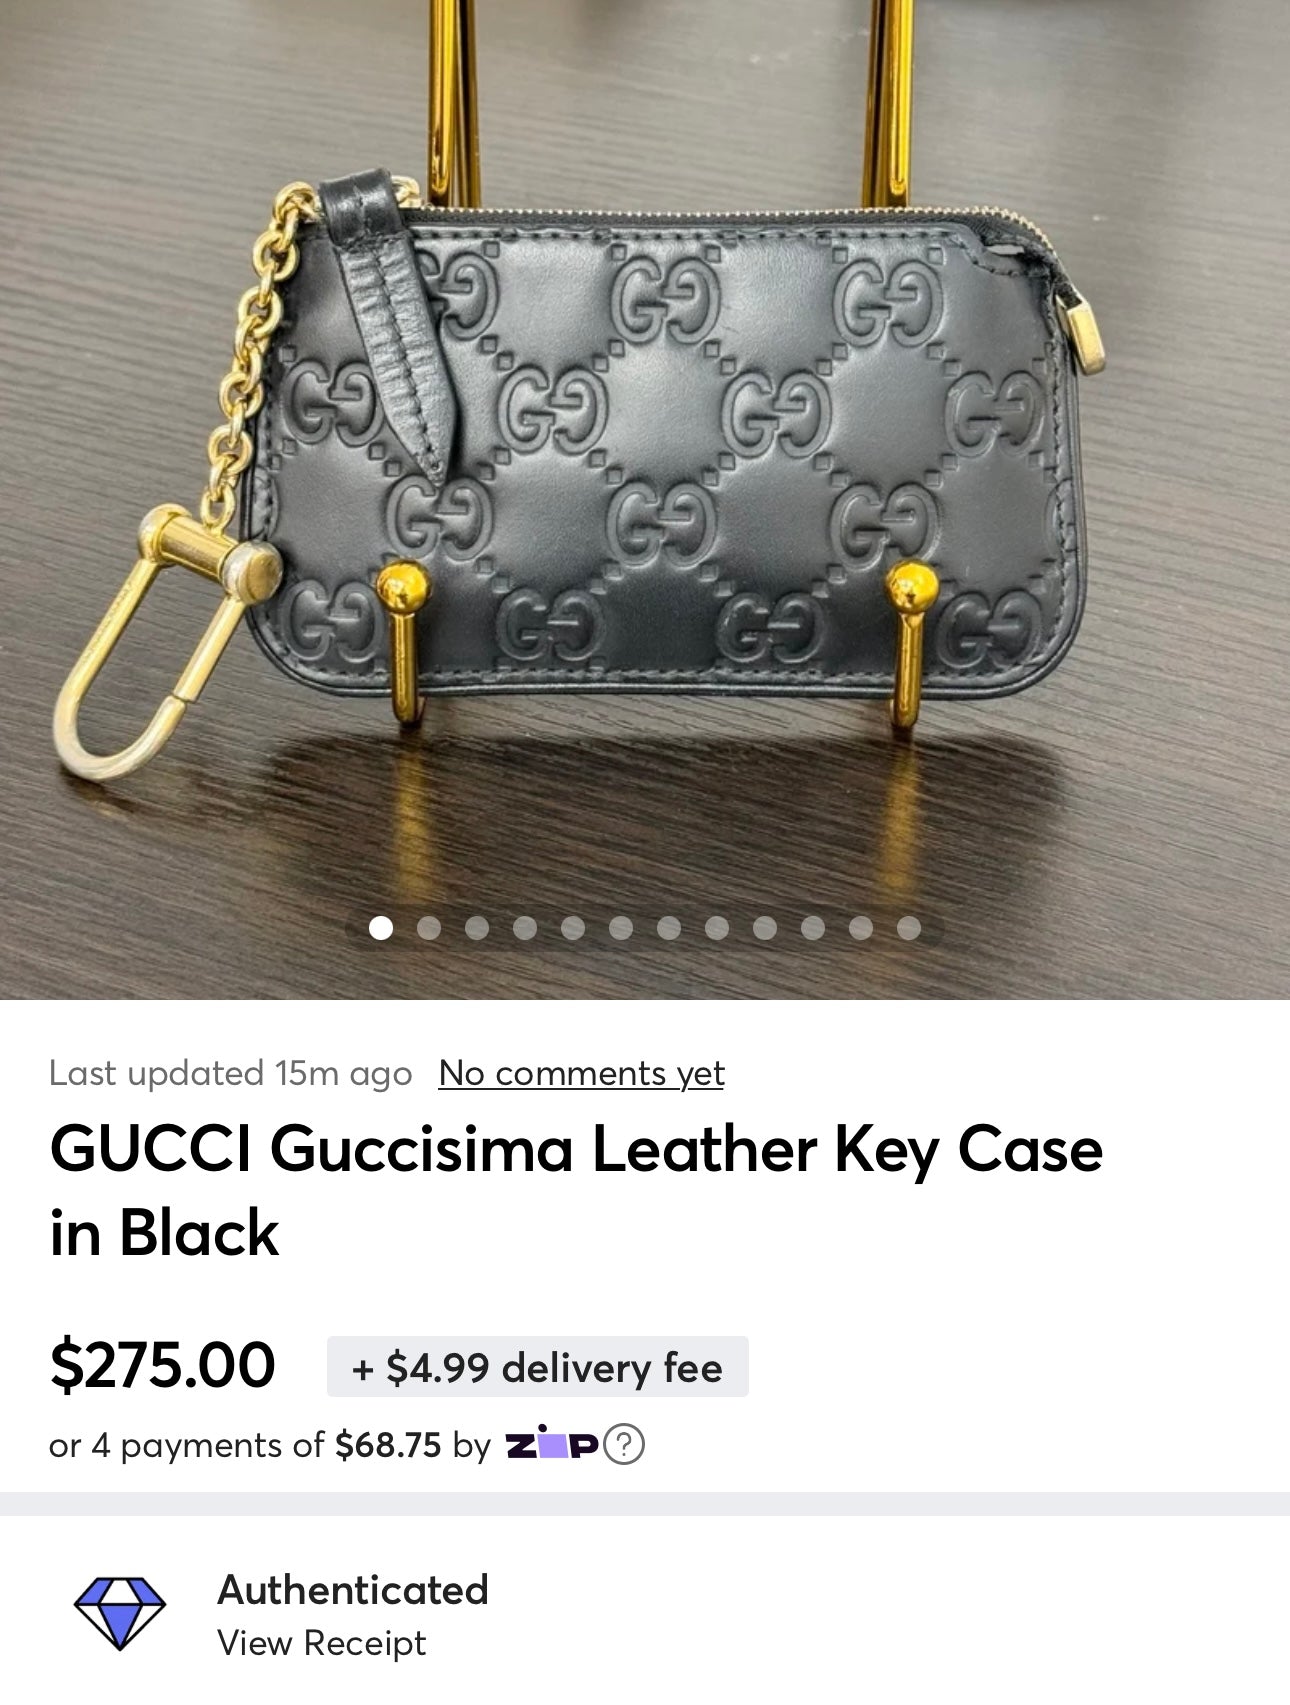The width and height of the screenshot is (1290, 1705).
Task: Tap the Zip help question mark icon
Action: tap(625, 1445)
